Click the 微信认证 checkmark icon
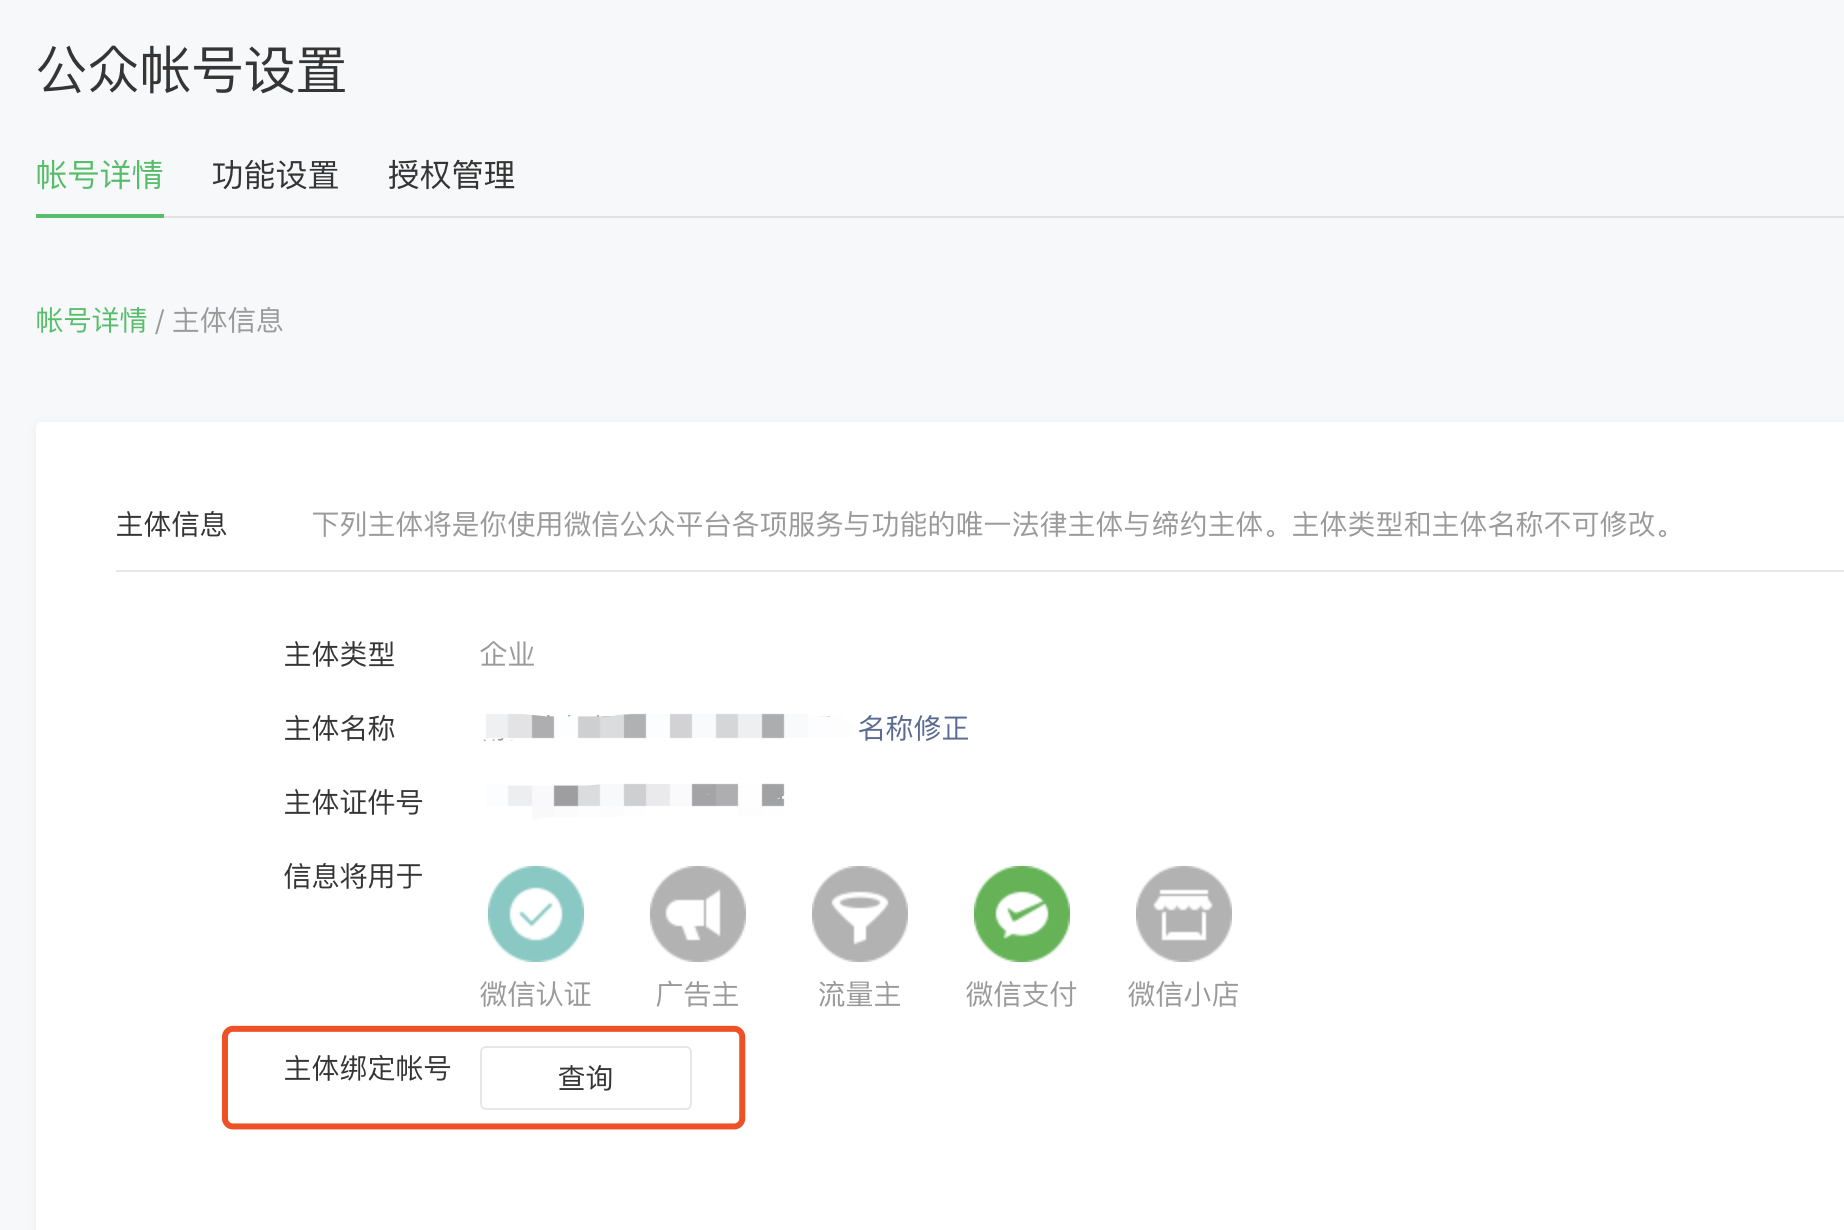1844x1230 pixels. (x=536, y=914)
